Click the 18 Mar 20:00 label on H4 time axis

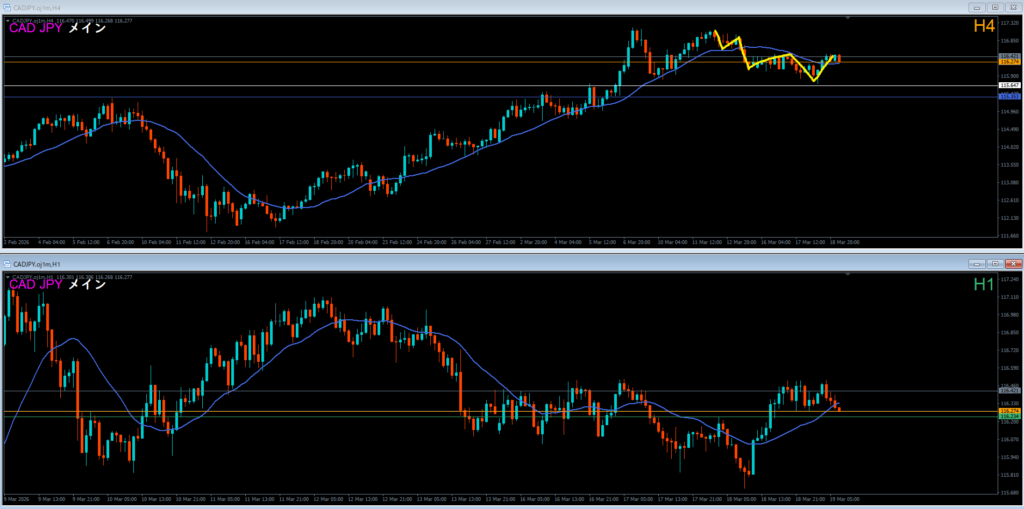(845, 242)
